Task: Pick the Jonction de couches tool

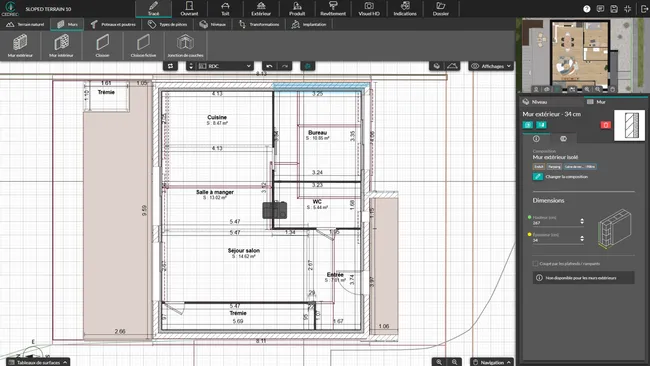Action: point(185,46)
